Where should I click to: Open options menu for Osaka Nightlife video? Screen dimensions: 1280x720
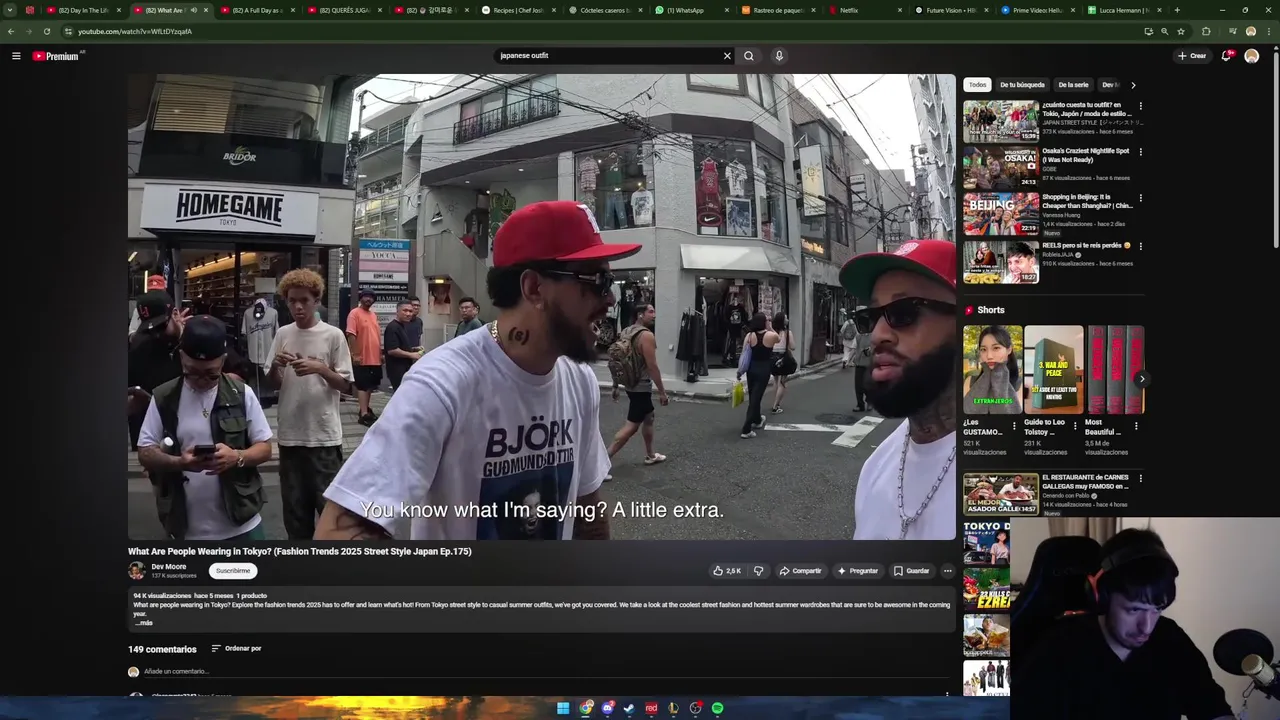pyautogui.click(x=1140, y=152)
